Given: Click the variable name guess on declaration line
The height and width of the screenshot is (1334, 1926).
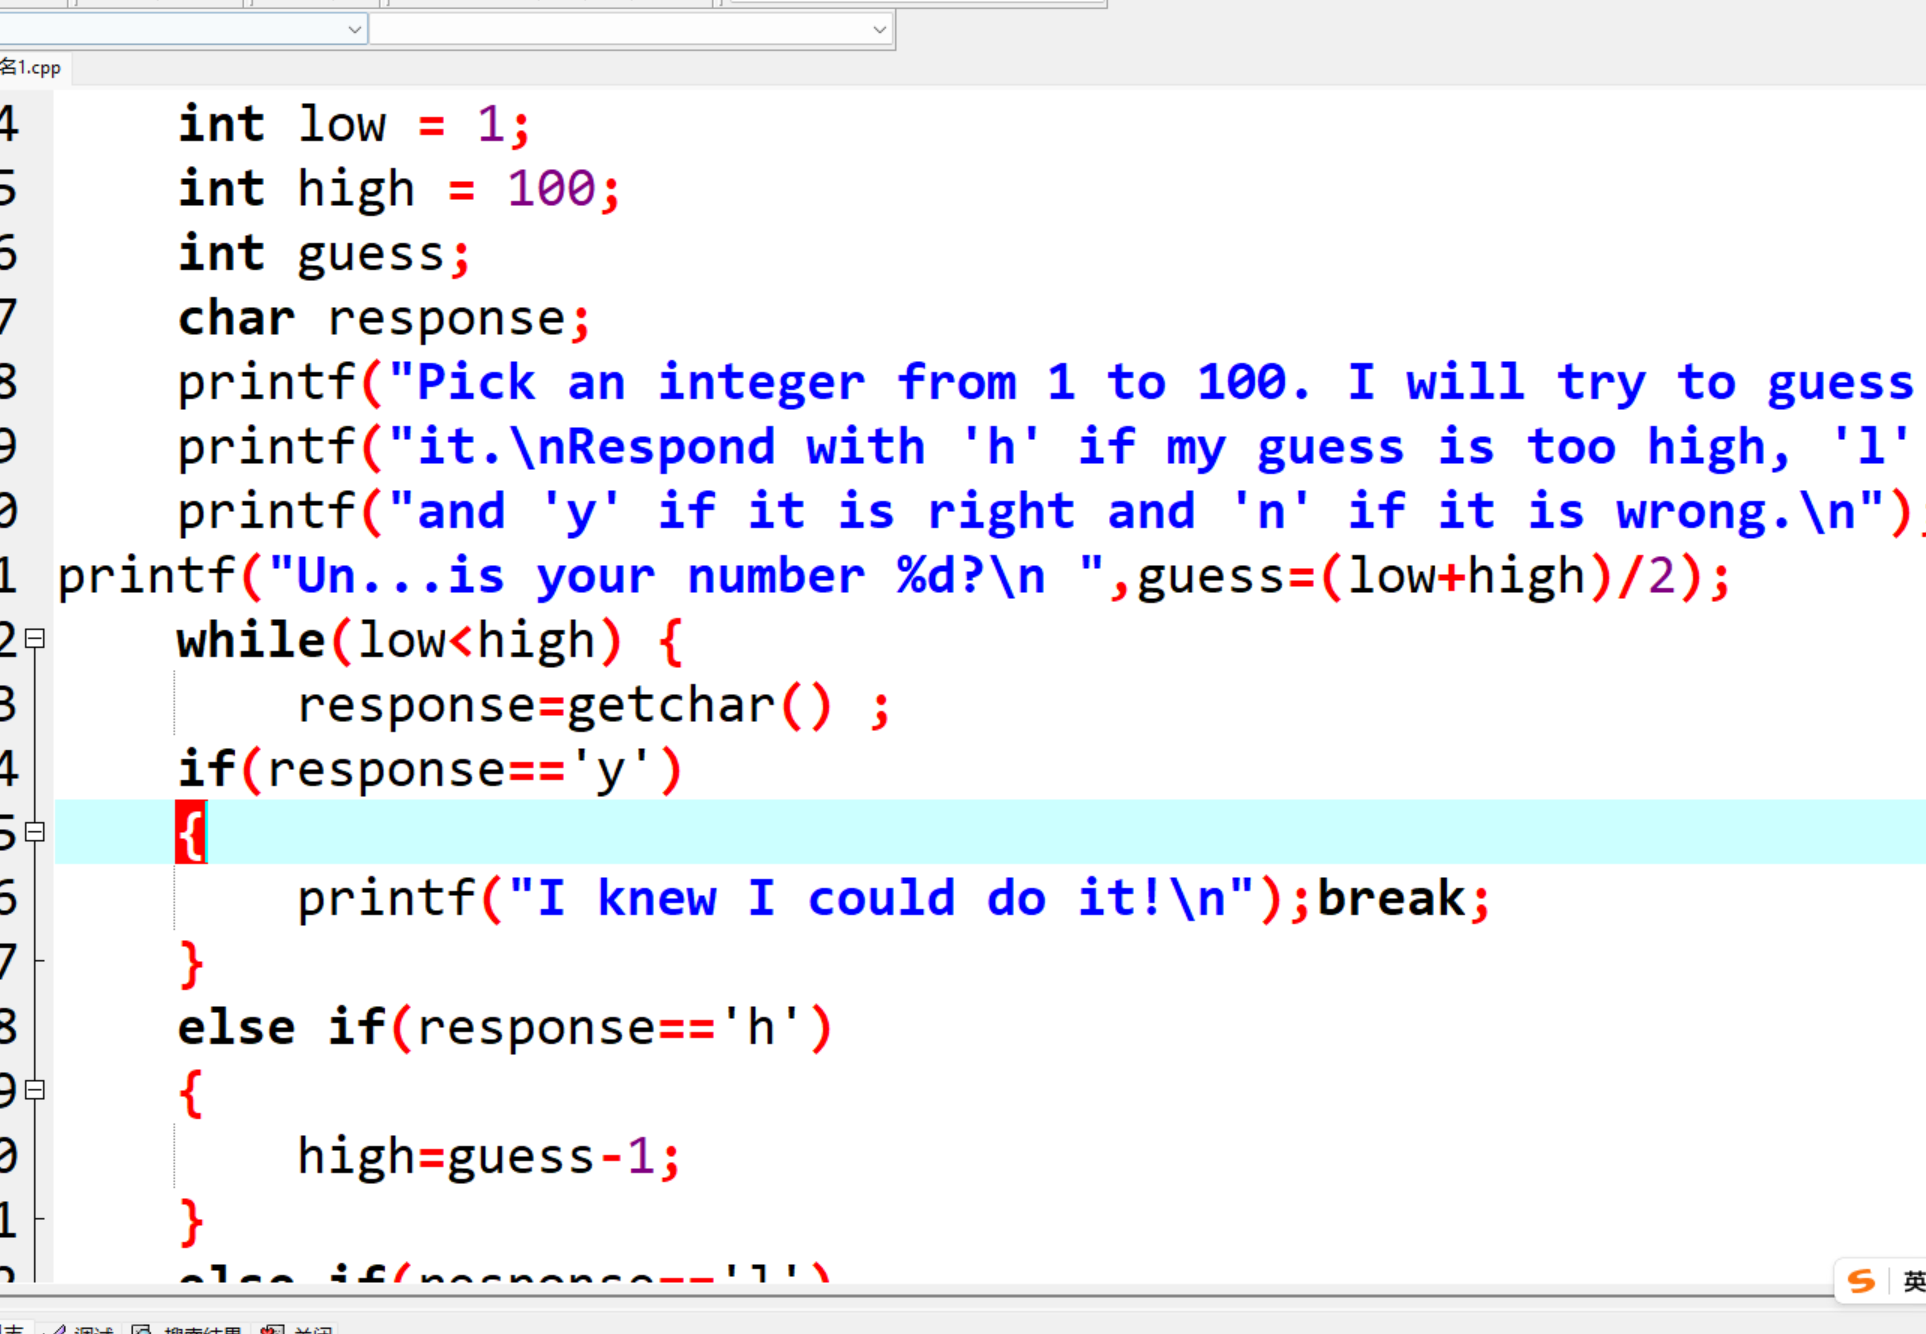Looking at the screenshot, I should click(370, 254).
